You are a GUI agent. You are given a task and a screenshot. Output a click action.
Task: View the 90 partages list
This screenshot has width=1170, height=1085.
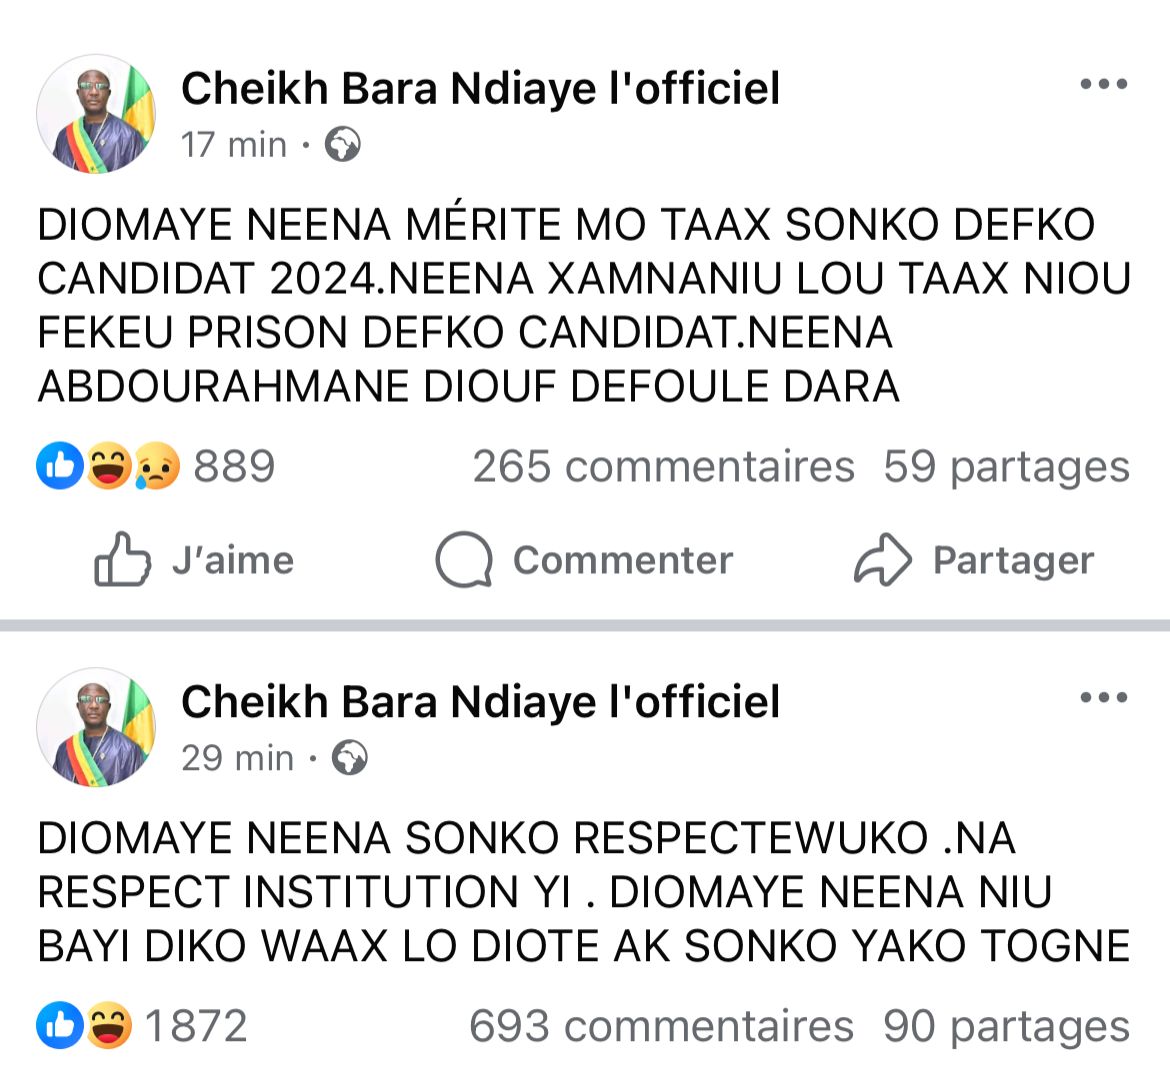pyautogui.click(x=1006, y=1027)
